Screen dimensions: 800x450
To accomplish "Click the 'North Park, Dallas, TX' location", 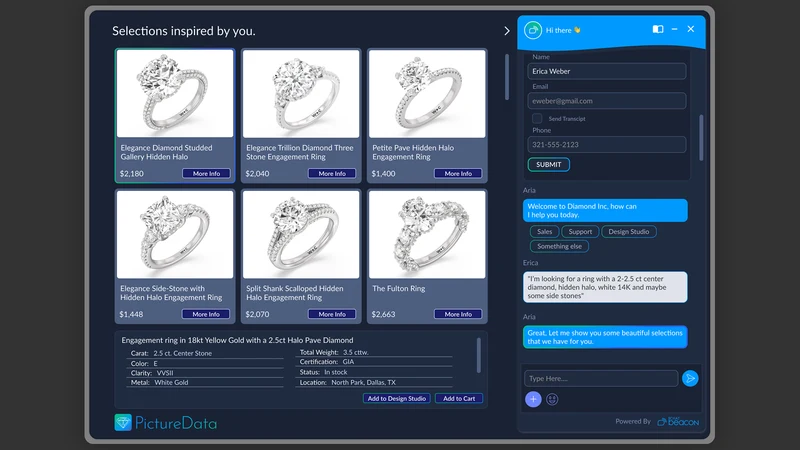I will point(363,382).
